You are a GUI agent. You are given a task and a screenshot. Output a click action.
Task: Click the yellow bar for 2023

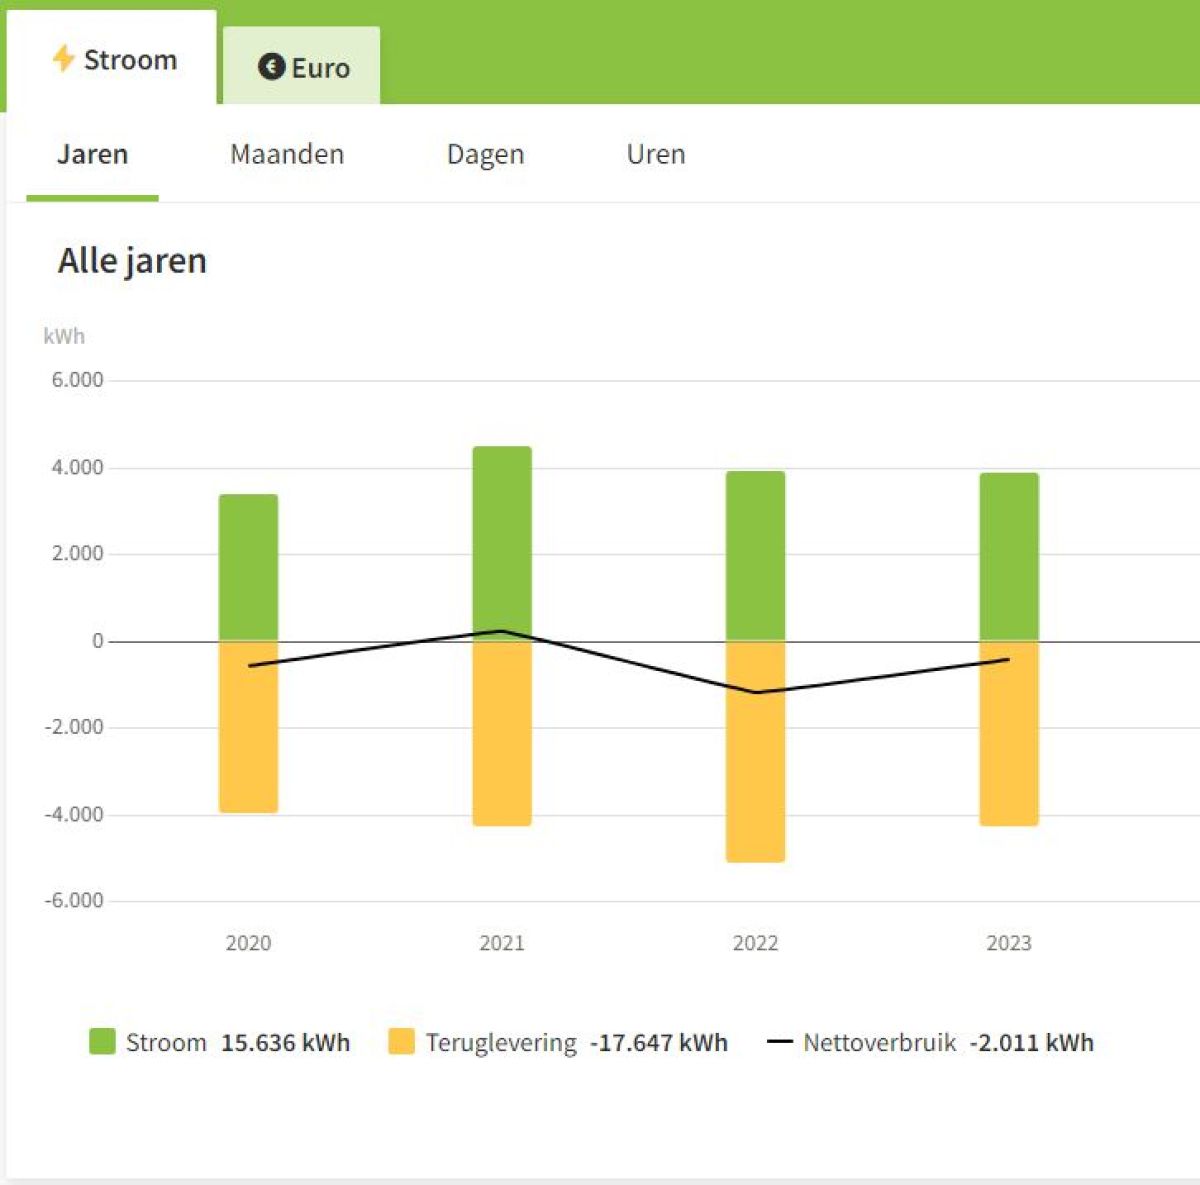(1009, 750)
